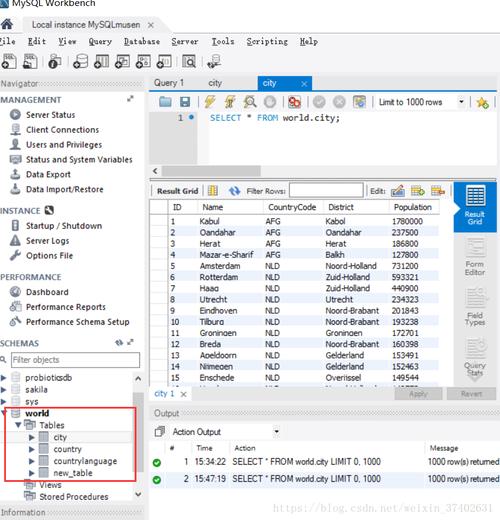Delete selected rows icon in result grid
The image size is (500, 520).
(x=438, y=191)
